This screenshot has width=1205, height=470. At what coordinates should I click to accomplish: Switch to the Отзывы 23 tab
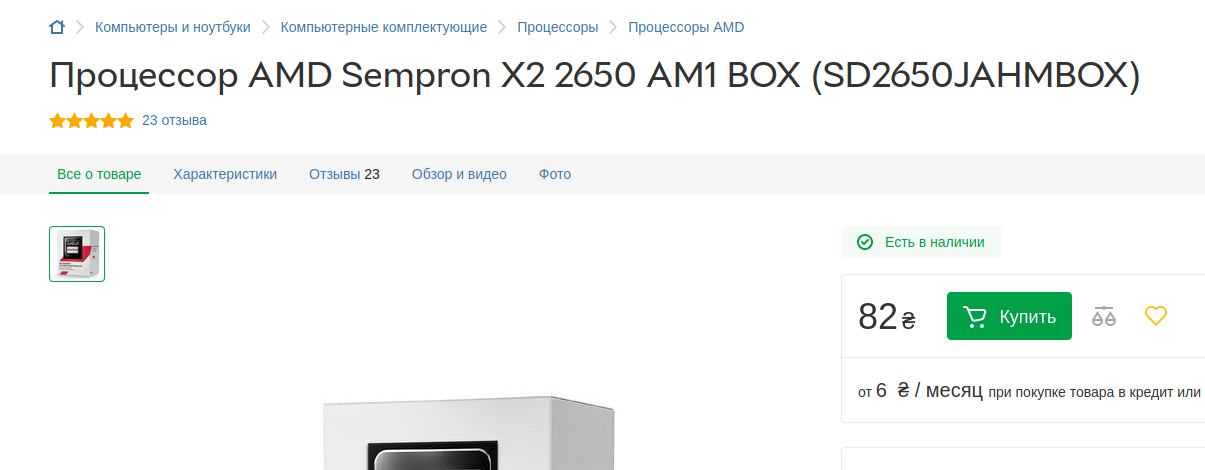344,174
